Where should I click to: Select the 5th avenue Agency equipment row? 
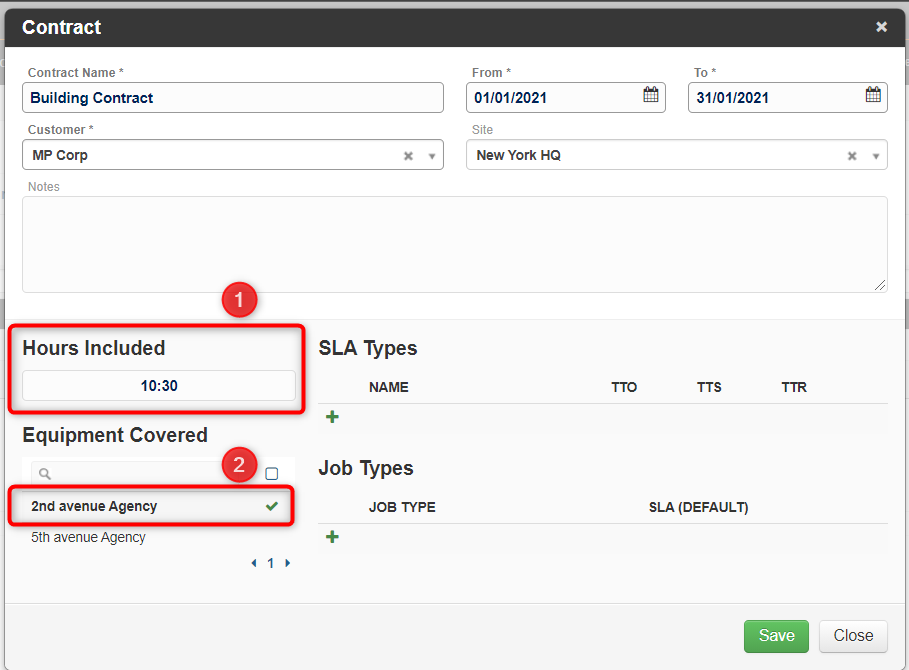click(x=157, y=537)
